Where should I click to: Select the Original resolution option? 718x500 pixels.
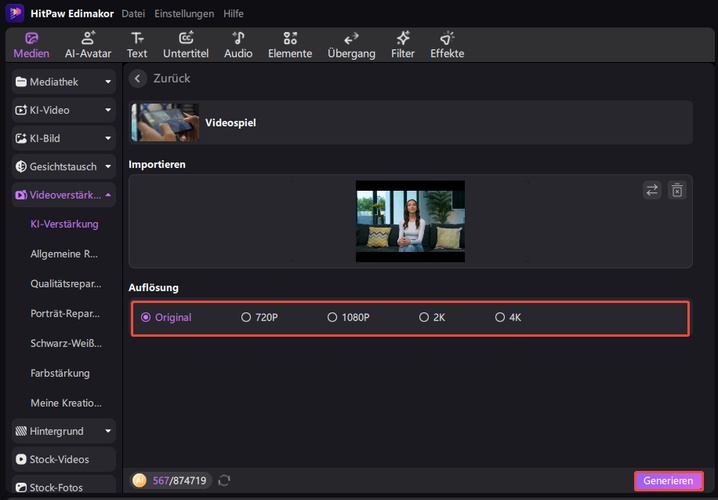point(166,317)
